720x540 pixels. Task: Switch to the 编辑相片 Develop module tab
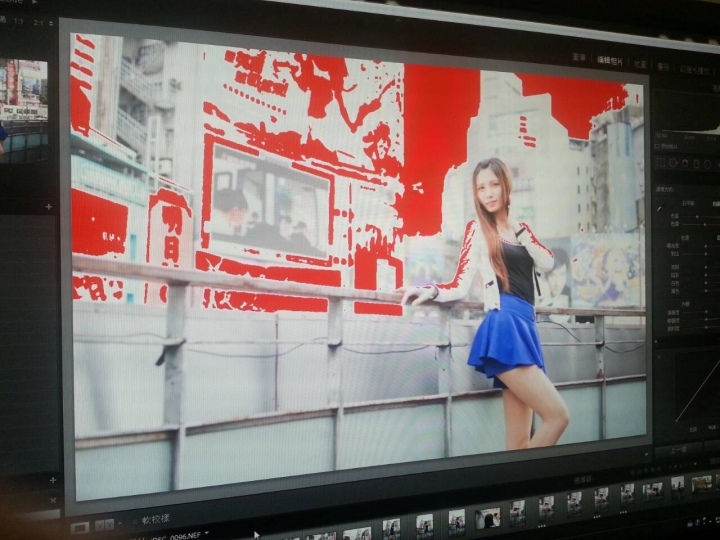[x=610, y=61]
